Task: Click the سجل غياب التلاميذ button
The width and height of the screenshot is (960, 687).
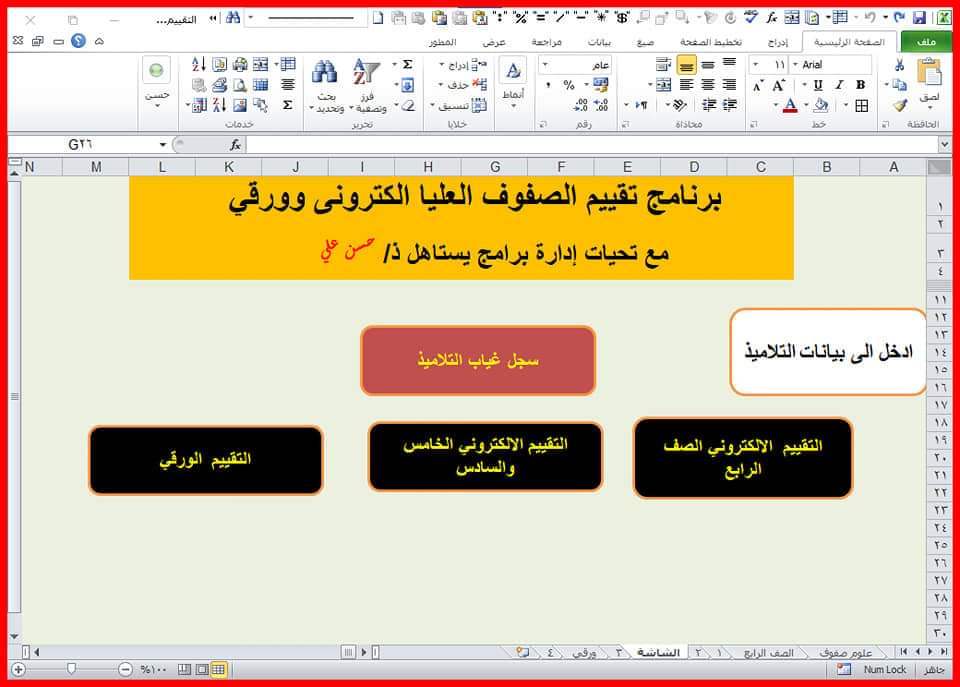Action: click(477, 360)
